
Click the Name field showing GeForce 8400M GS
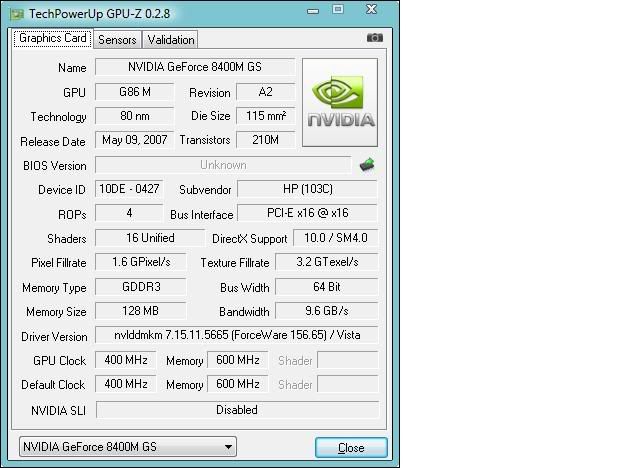(x=195, y=67)
